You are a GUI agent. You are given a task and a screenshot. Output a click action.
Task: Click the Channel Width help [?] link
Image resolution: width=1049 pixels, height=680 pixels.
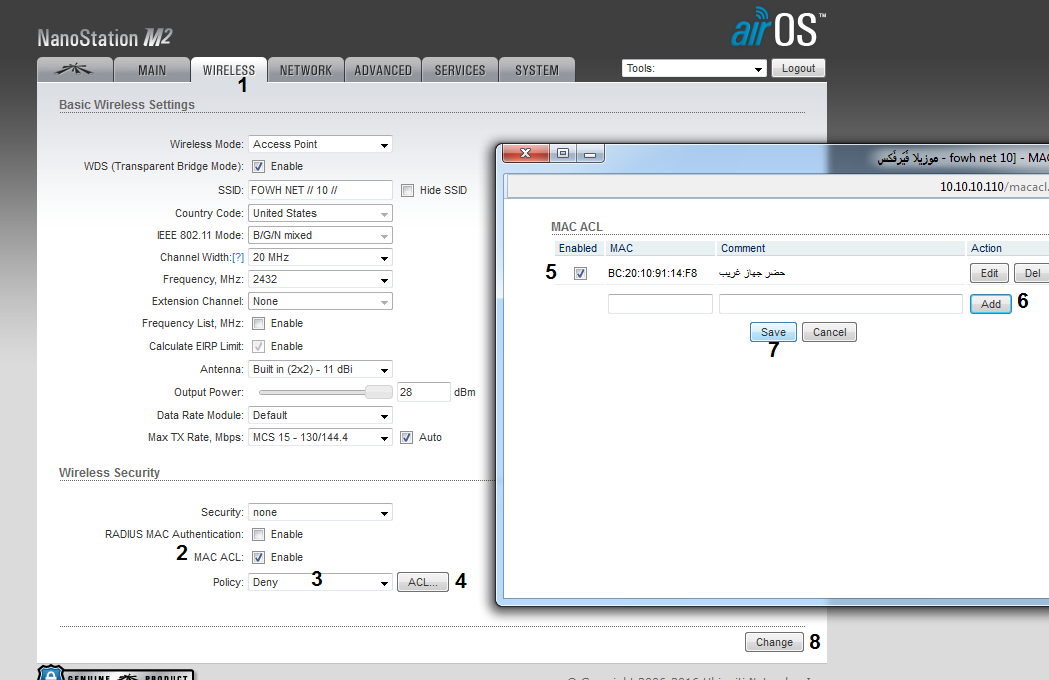tap(238, 258)
